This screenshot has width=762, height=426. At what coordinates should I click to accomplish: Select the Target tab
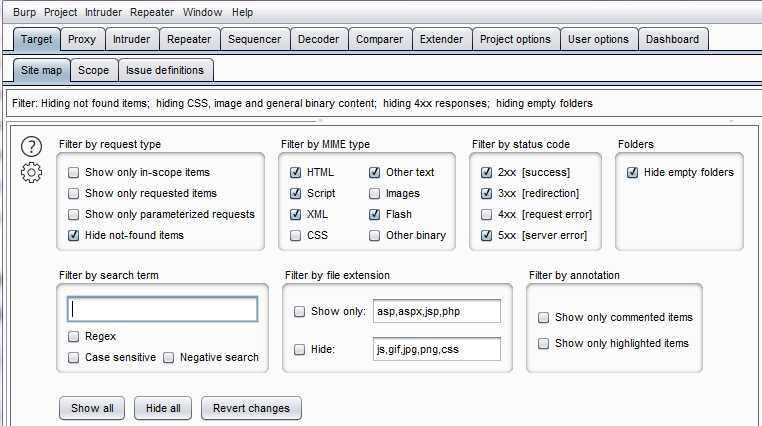(36, 39)
